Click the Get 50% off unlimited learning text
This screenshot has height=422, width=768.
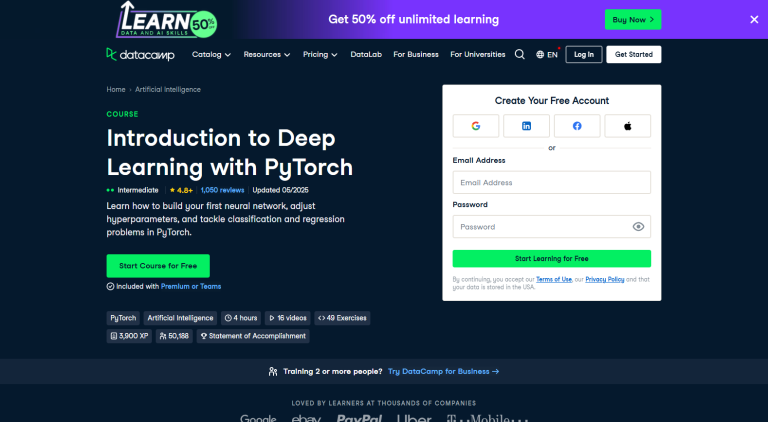413,20
